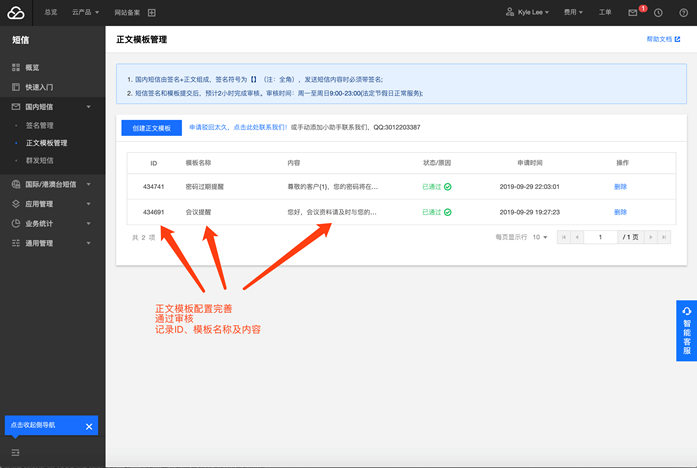Click the 通用管理 list icon

[x=16, y=243]
